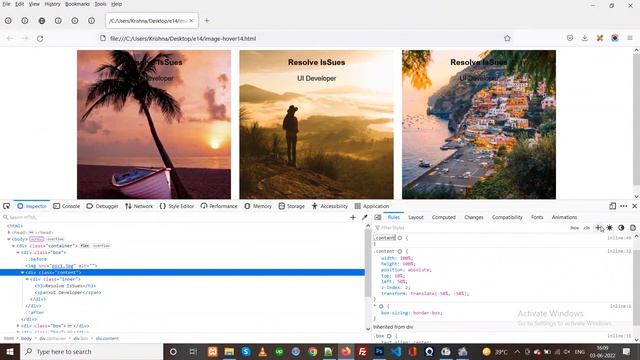
Task: Open the Performance tab
Action: tap(219, 206)
